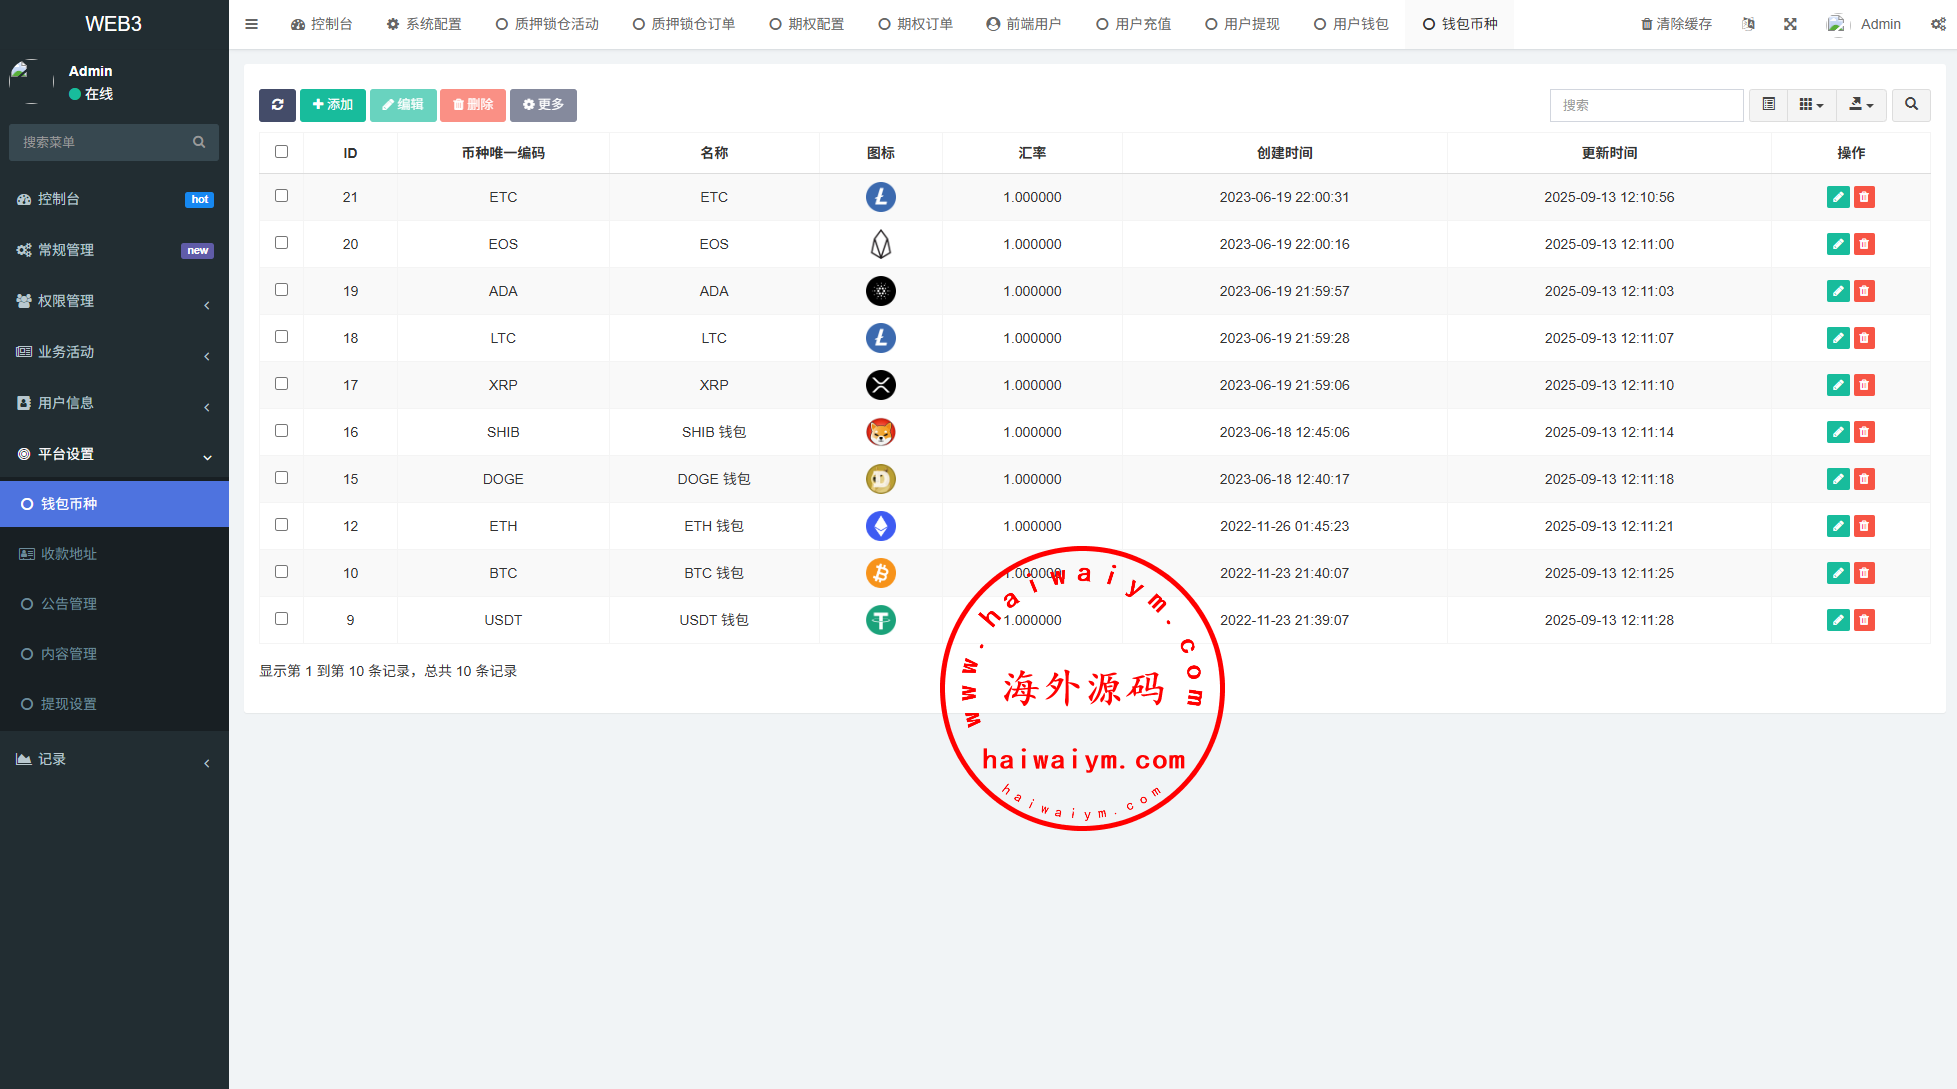Toggle the sidebar hamburger menu icon
This screenshot has width=1957, height=1089.
(x=252, y=24)
